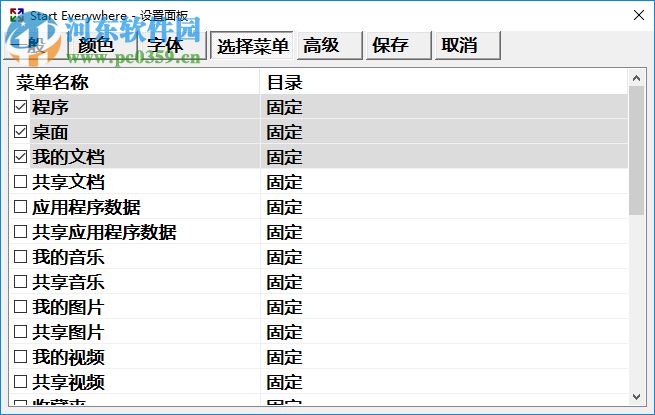The image size is (655, 415).
Task: Tick the 应用程序数据 checkbox
Action: 20,206
